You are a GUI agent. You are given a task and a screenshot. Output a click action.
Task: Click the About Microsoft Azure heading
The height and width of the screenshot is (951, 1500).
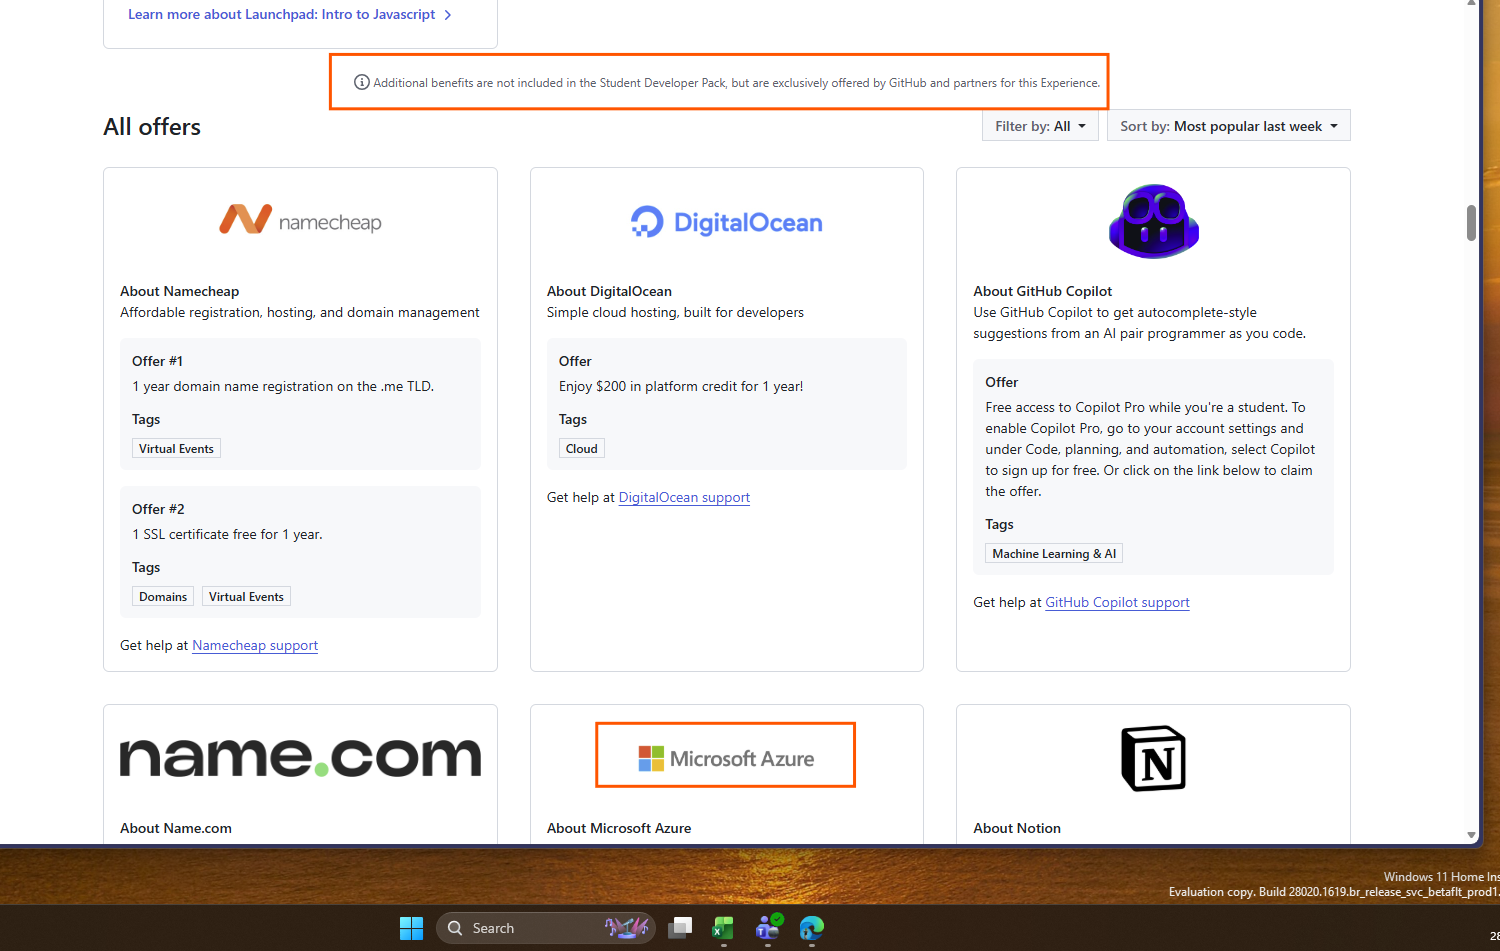click(619, 828)
